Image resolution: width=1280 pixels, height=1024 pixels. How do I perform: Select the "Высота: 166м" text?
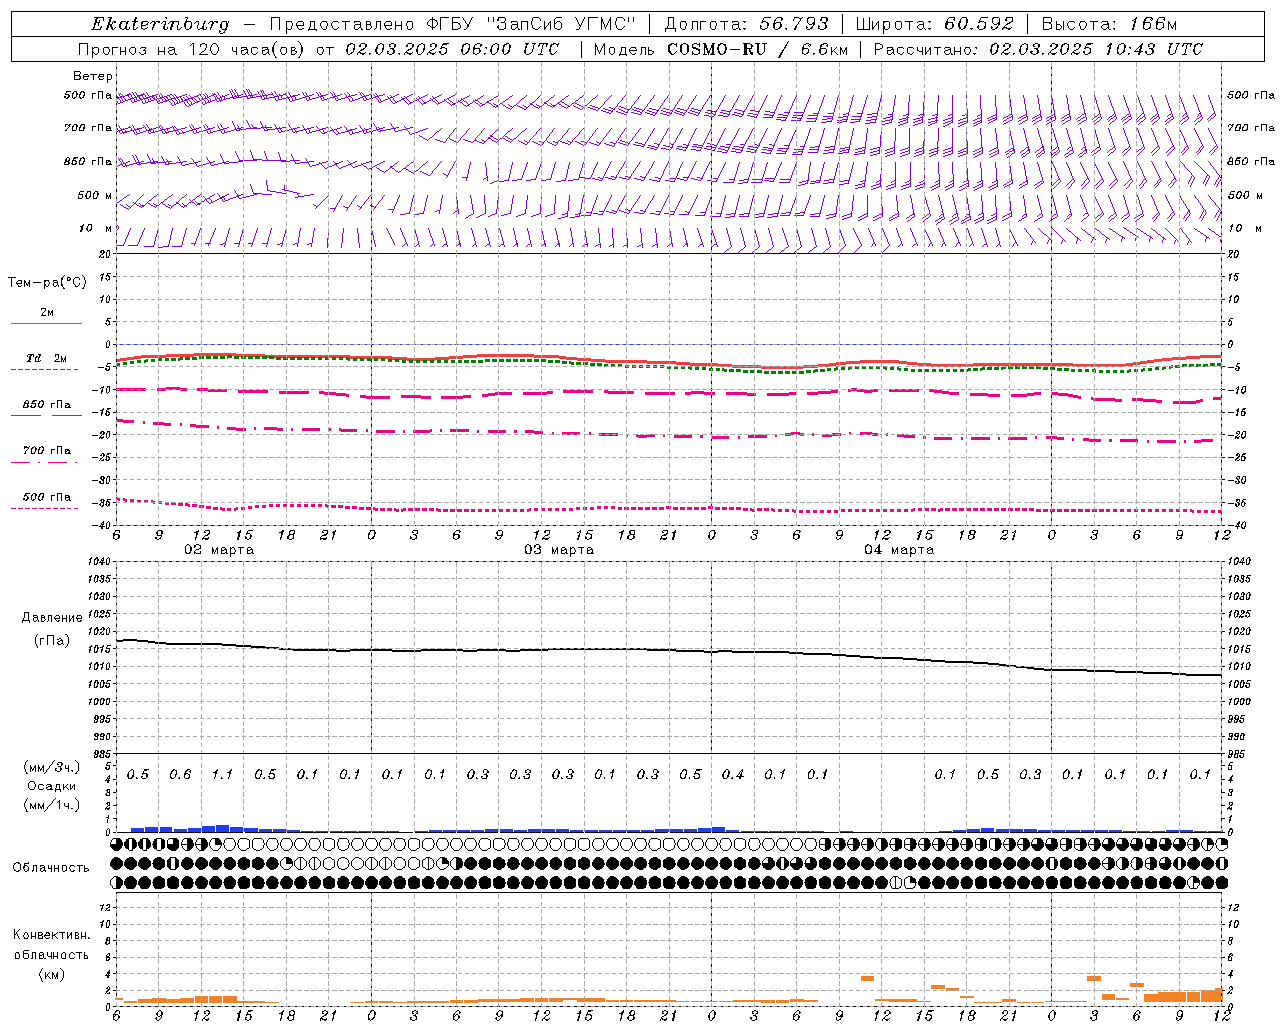click(1109, 24)
